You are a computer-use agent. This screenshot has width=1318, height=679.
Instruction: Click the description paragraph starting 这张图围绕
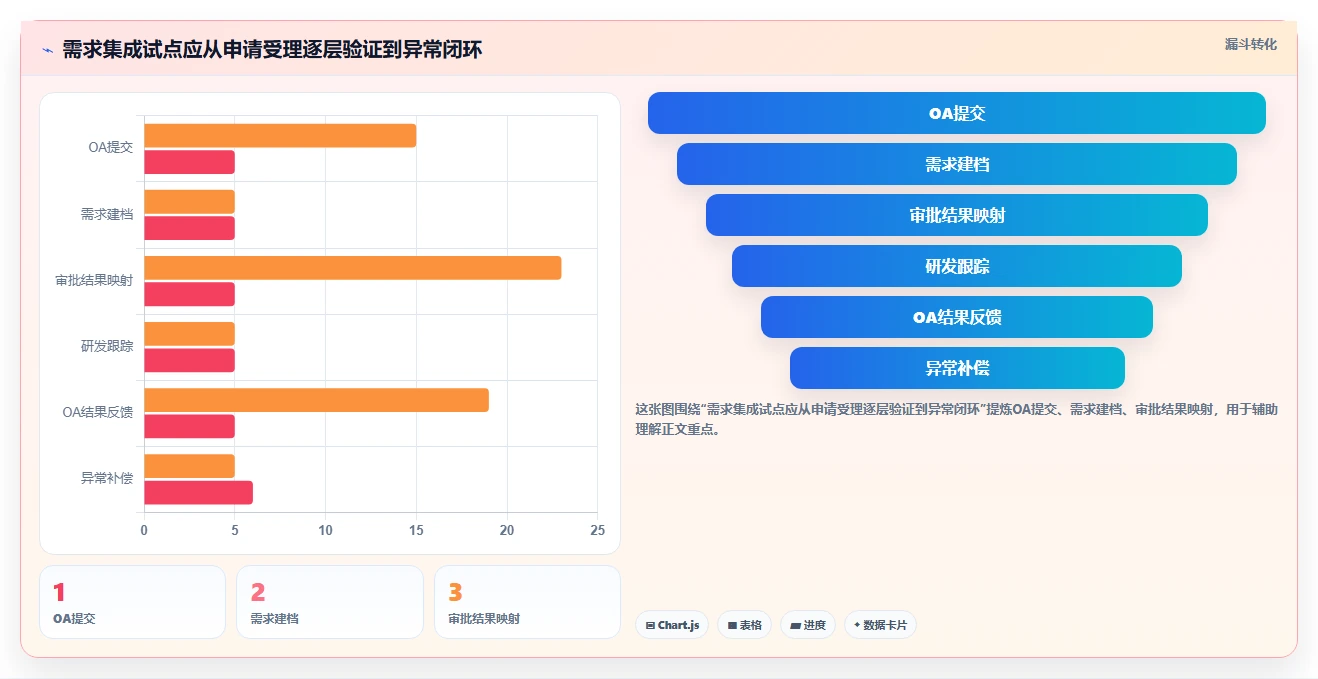click(957, 420)
